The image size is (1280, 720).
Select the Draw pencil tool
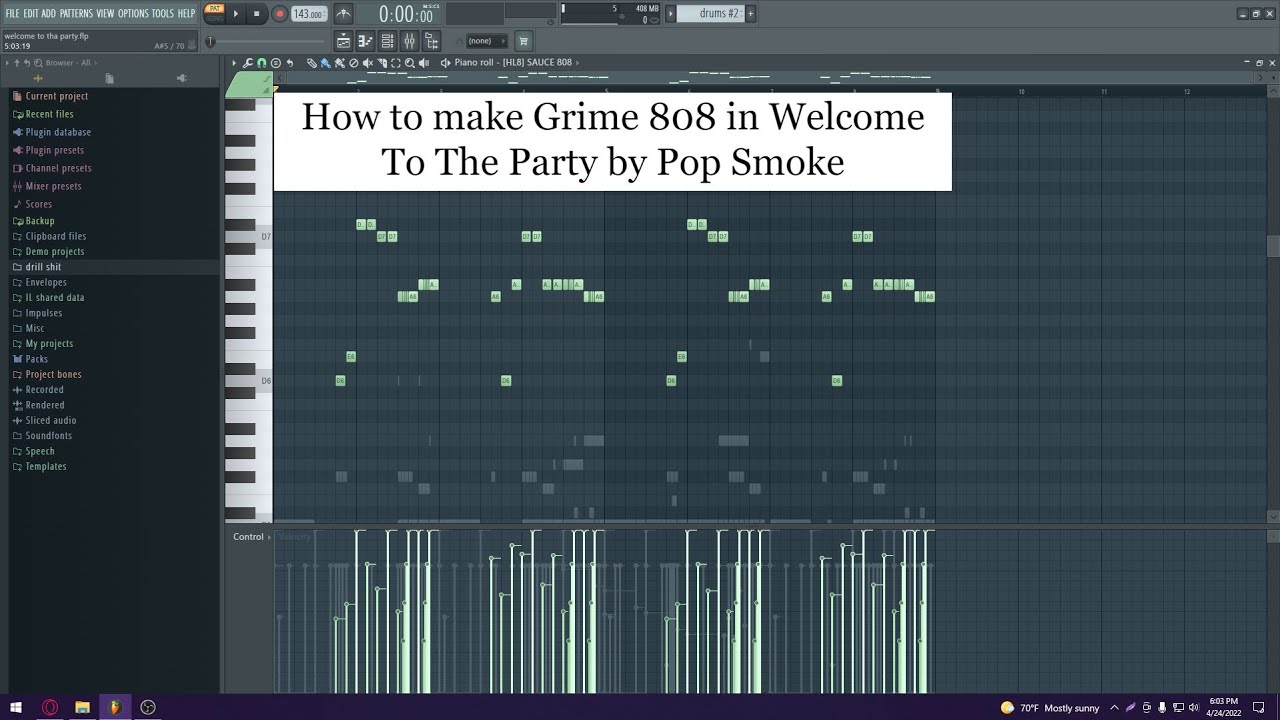coord(312,63)
